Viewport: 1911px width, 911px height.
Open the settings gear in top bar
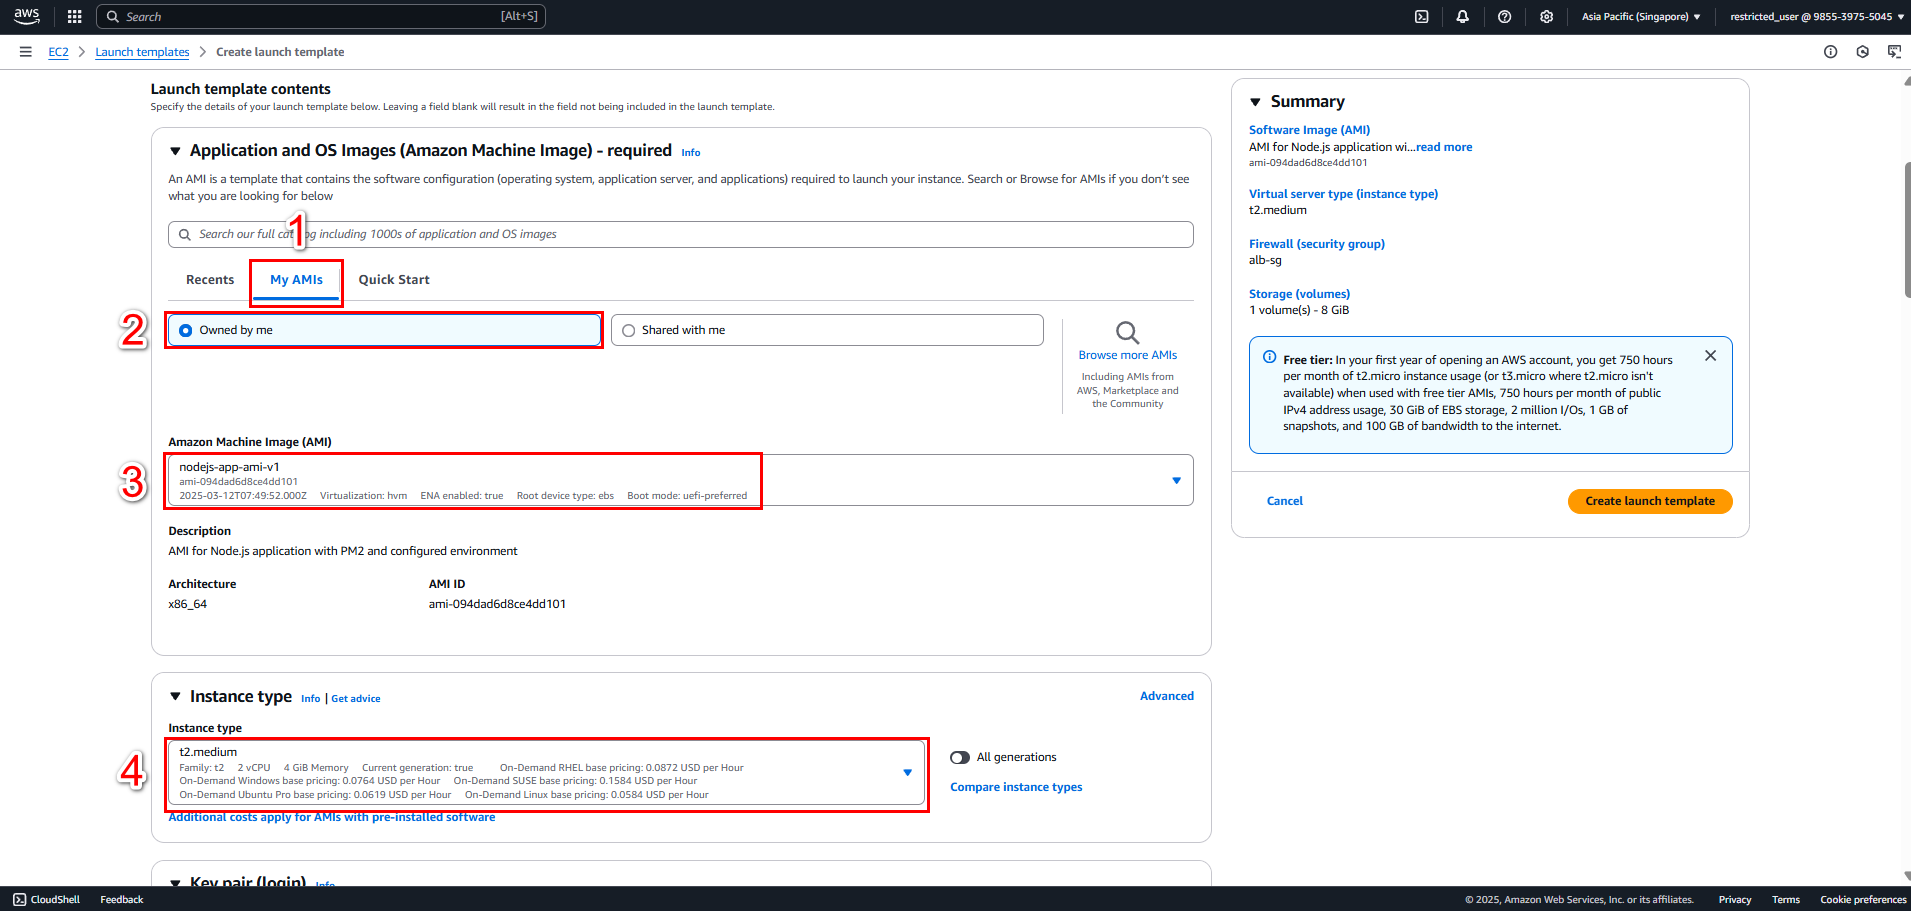point(1546,16)
